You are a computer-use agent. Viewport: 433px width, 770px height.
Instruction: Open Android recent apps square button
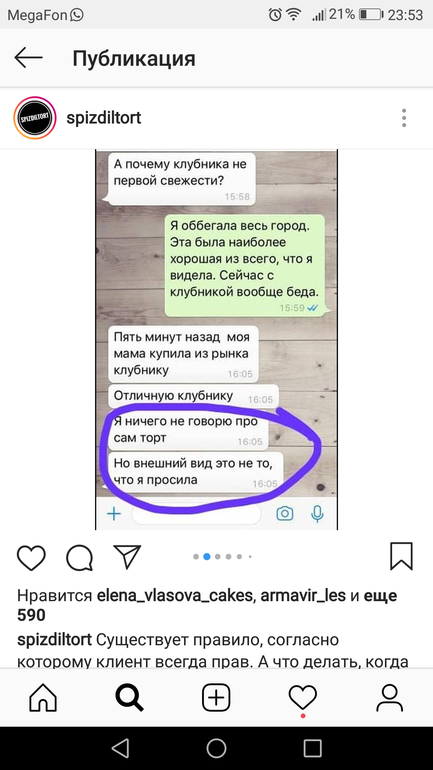pyautogui.click(x=312, y=748)
